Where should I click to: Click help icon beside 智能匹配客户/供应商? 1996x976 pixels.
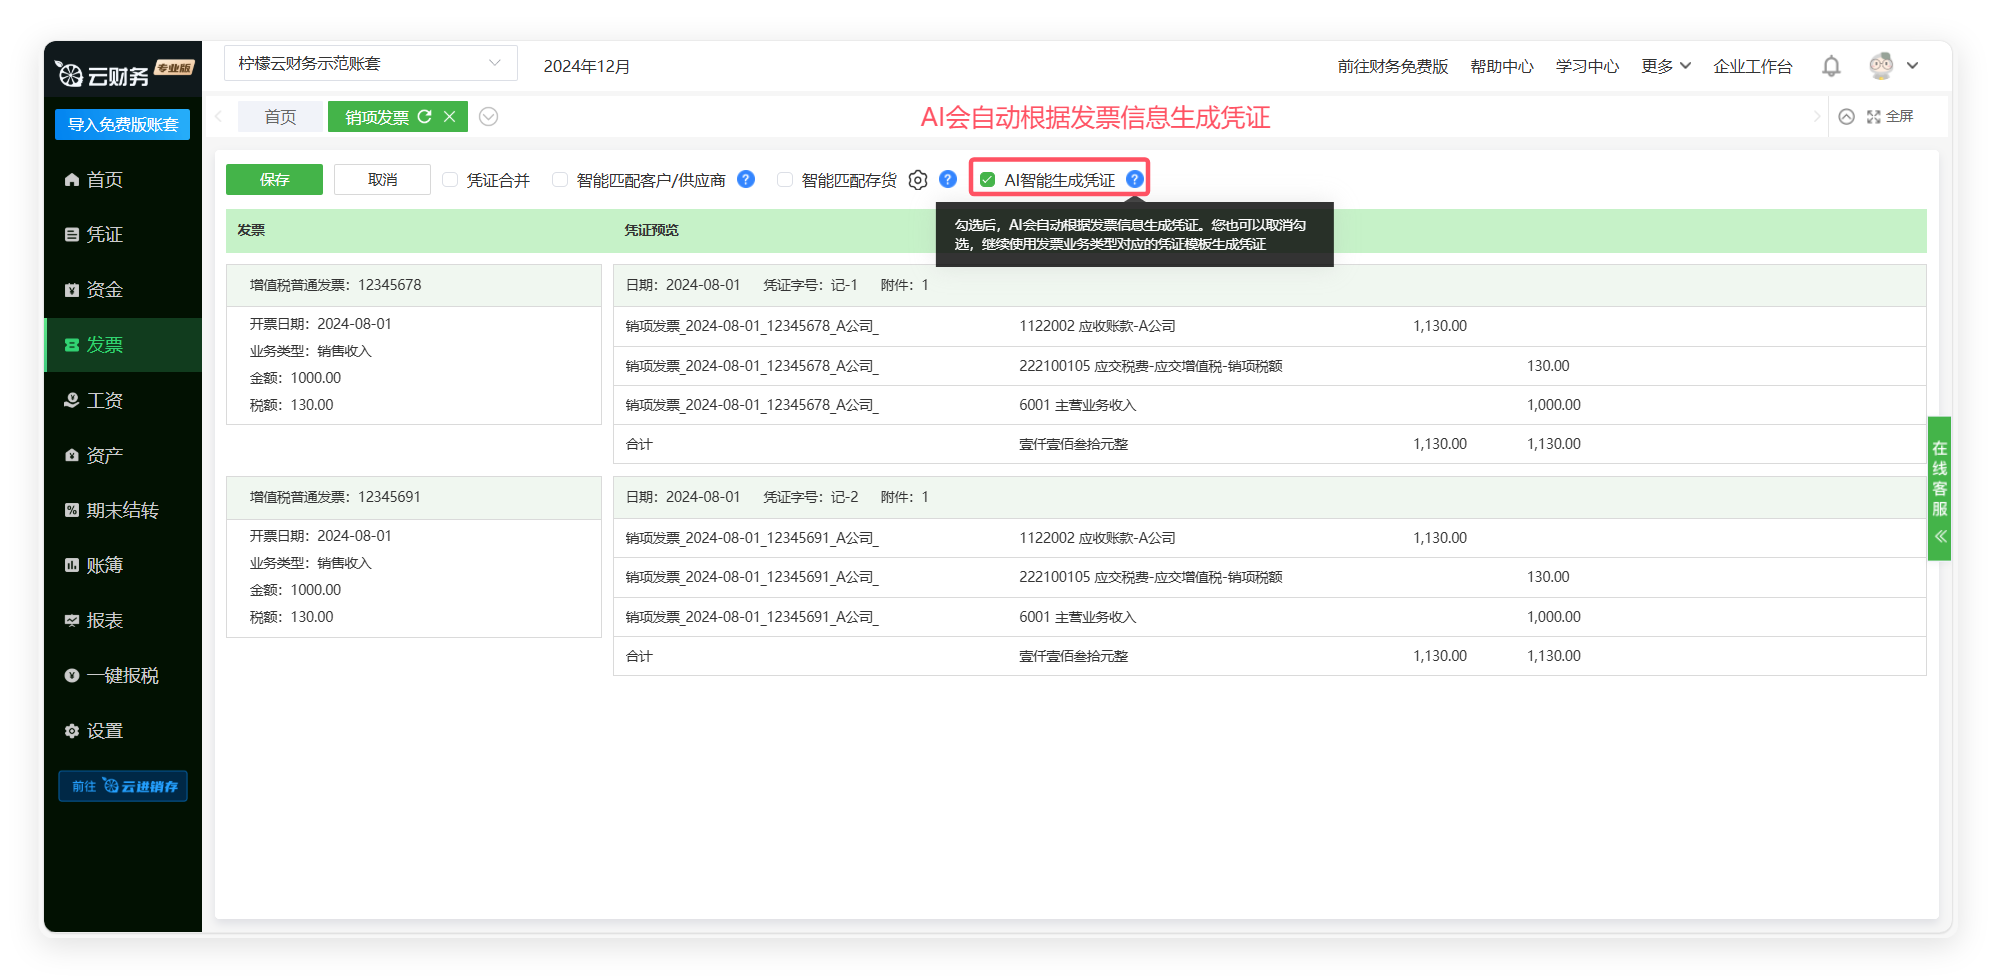[746, 179]
